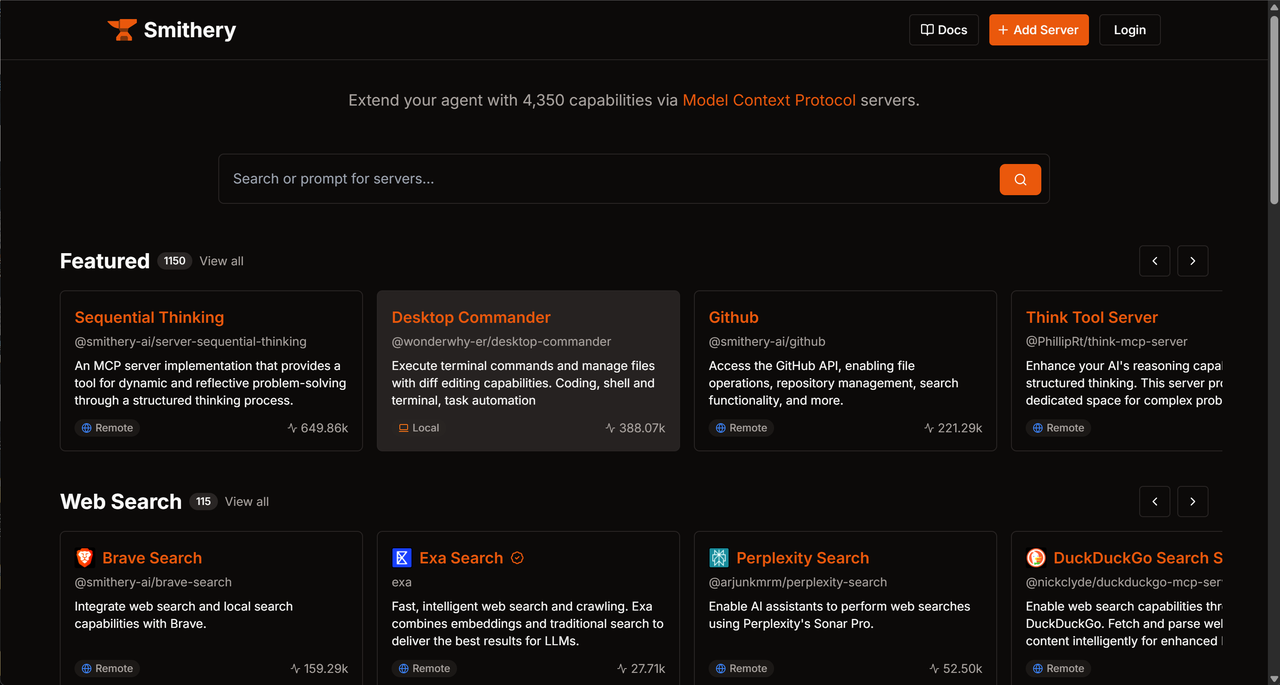This screenshot has width=1280, height=685.
Task: Open the Brave Search server title
Action: click(x=152, y=558)
